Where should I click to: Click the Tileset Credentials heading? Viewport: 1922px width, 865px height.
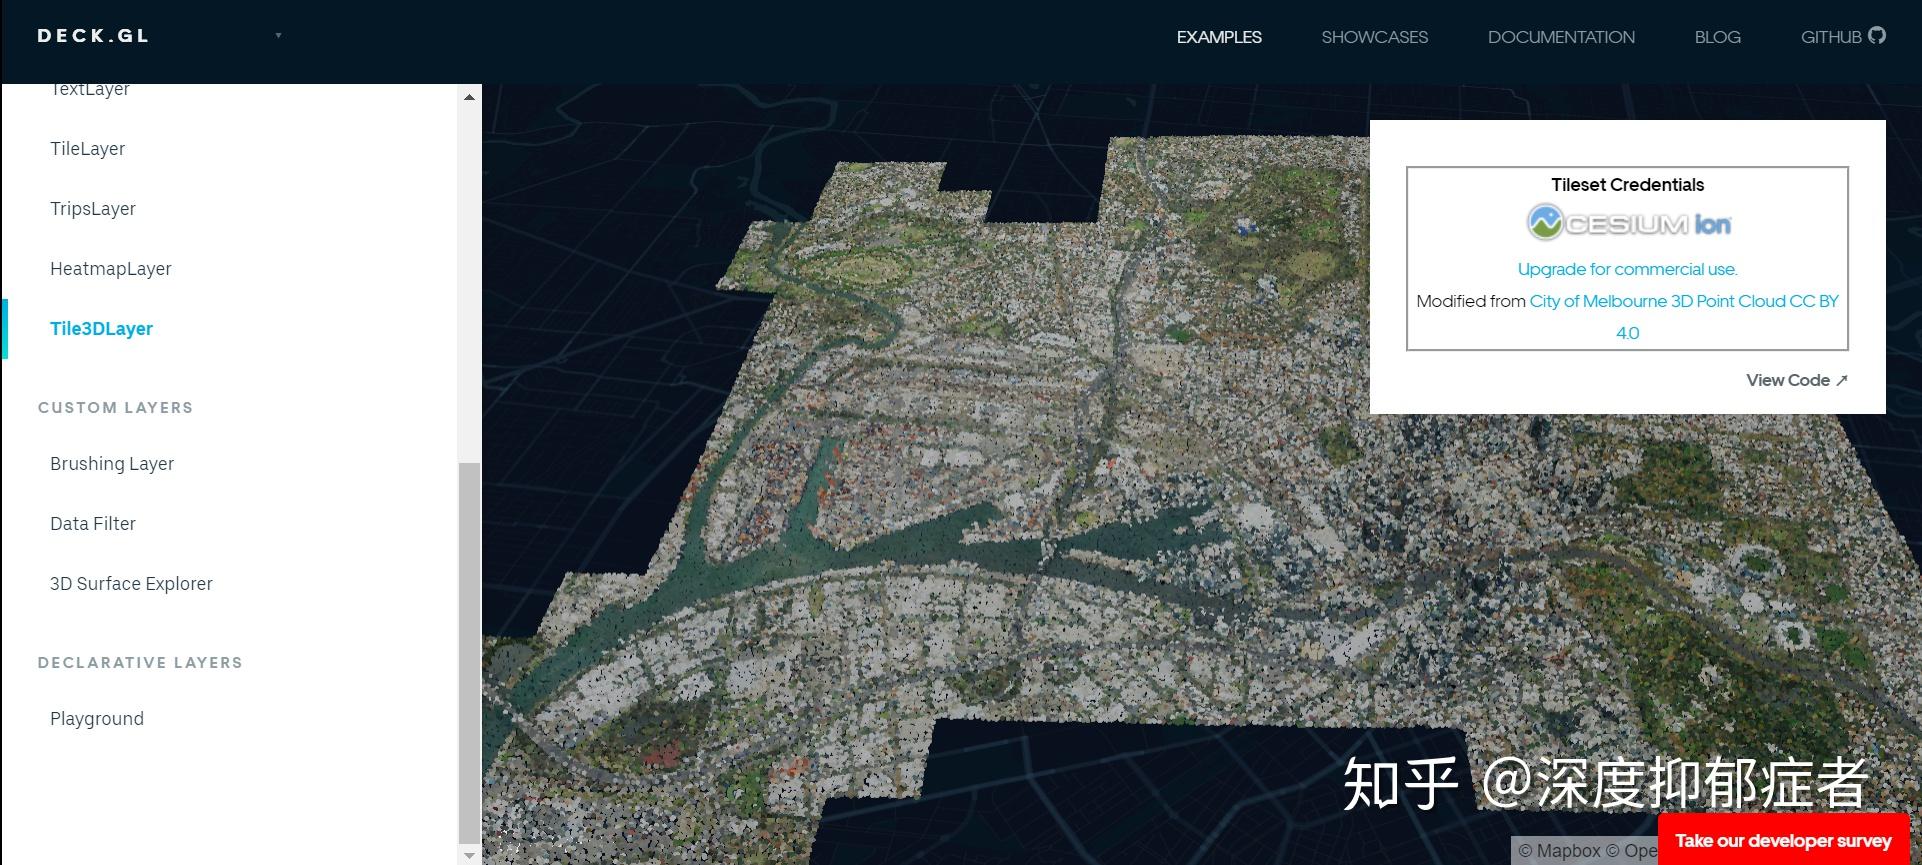pyautogui.click(x=1628, y=185)
